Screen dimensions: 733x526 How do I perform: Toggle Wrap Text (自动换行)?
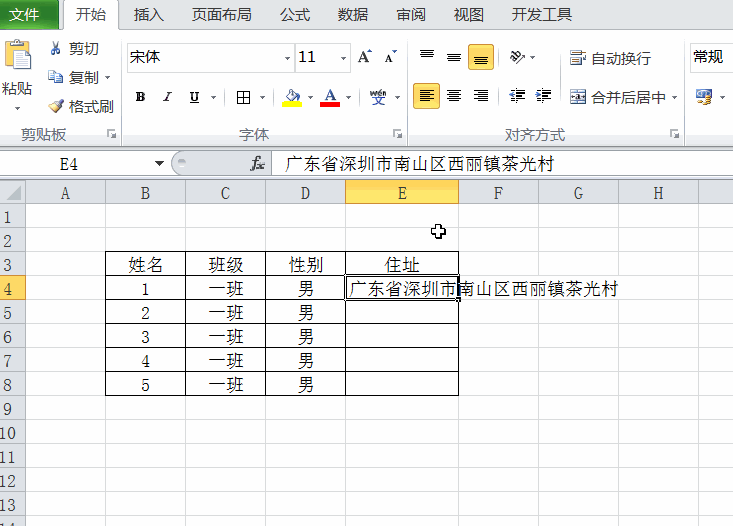tap(611, 58)
